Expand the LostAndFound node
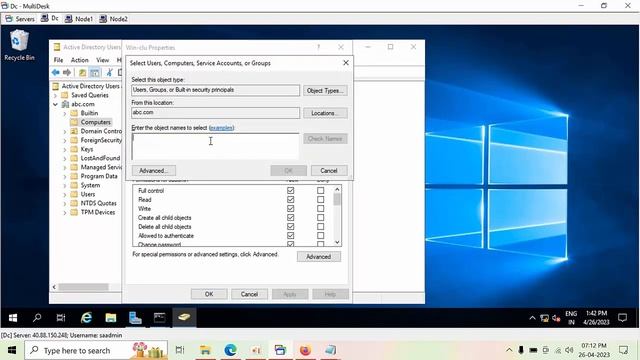This screenshot has height=360, width=640. pos(64,158)
